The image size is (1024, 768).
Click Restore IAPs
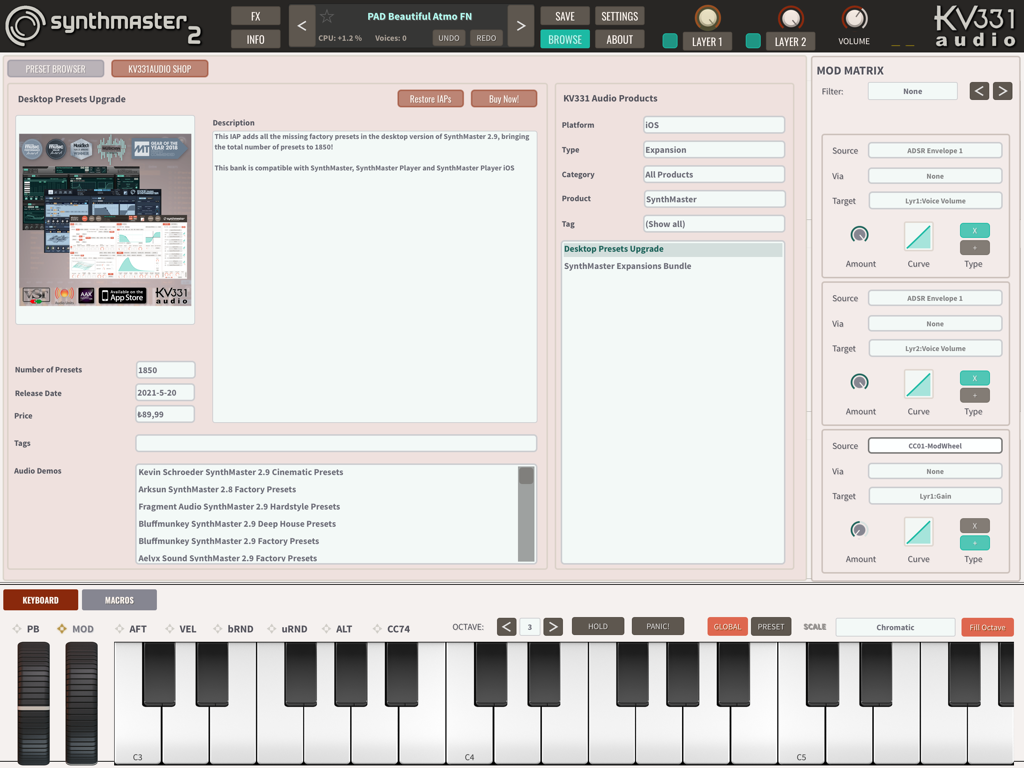coord(430,99)
